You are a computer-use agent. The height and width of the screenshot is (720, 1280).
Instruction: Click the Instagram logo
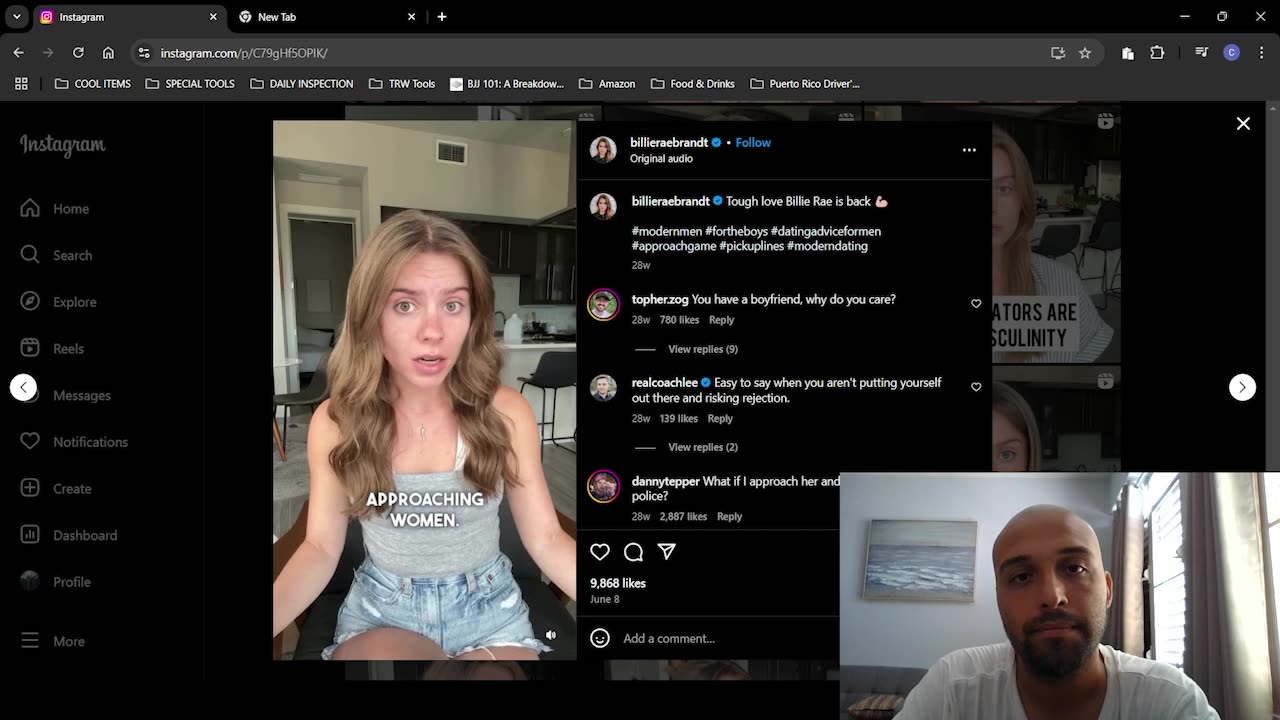(62, 146)
